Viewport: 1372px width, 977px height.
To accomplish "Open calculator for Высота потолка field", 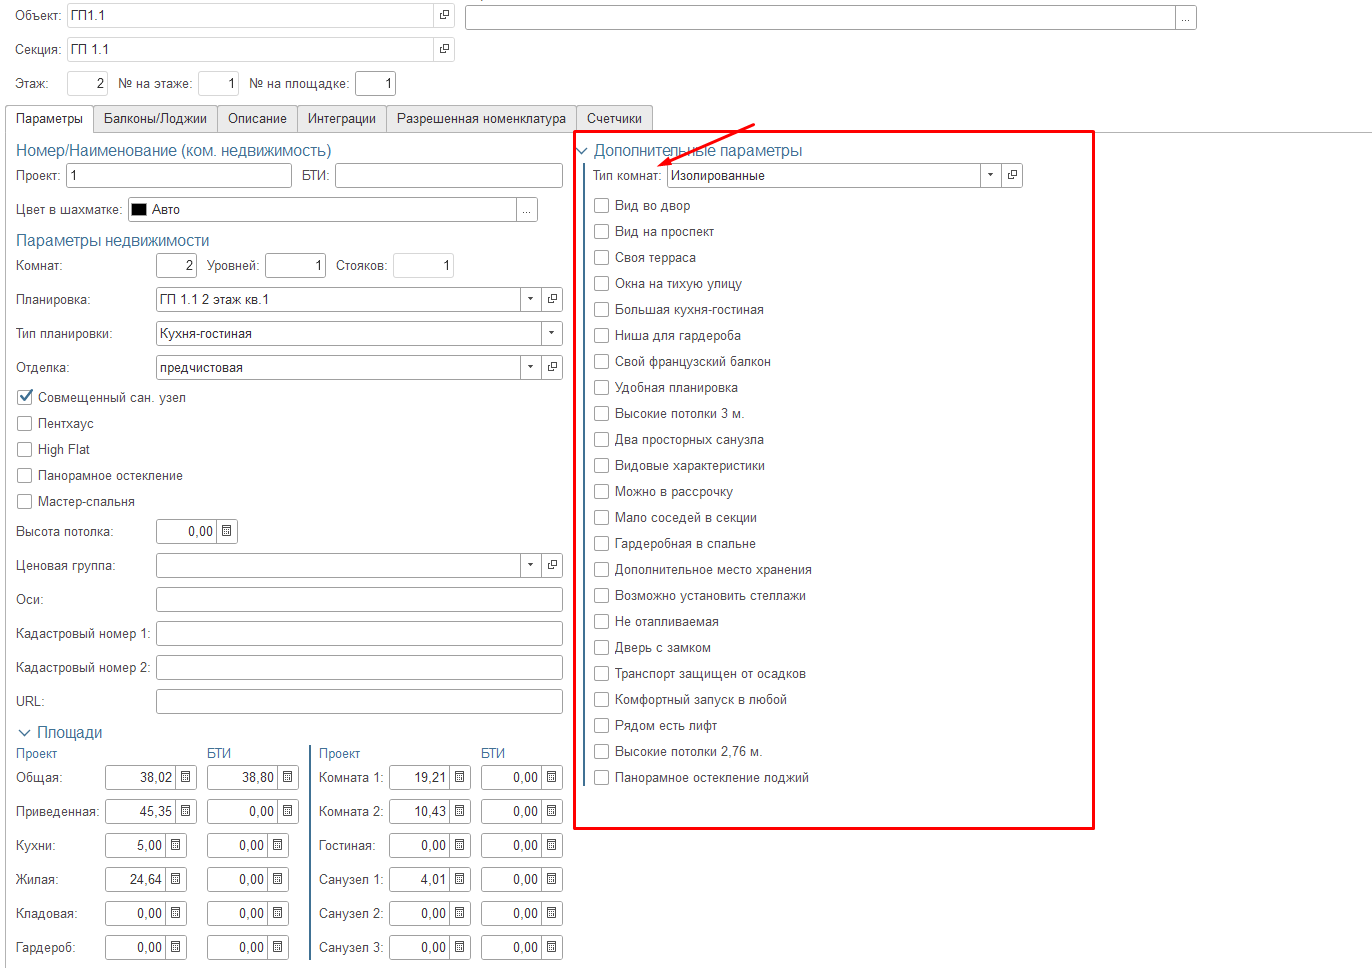I will 227,531.
